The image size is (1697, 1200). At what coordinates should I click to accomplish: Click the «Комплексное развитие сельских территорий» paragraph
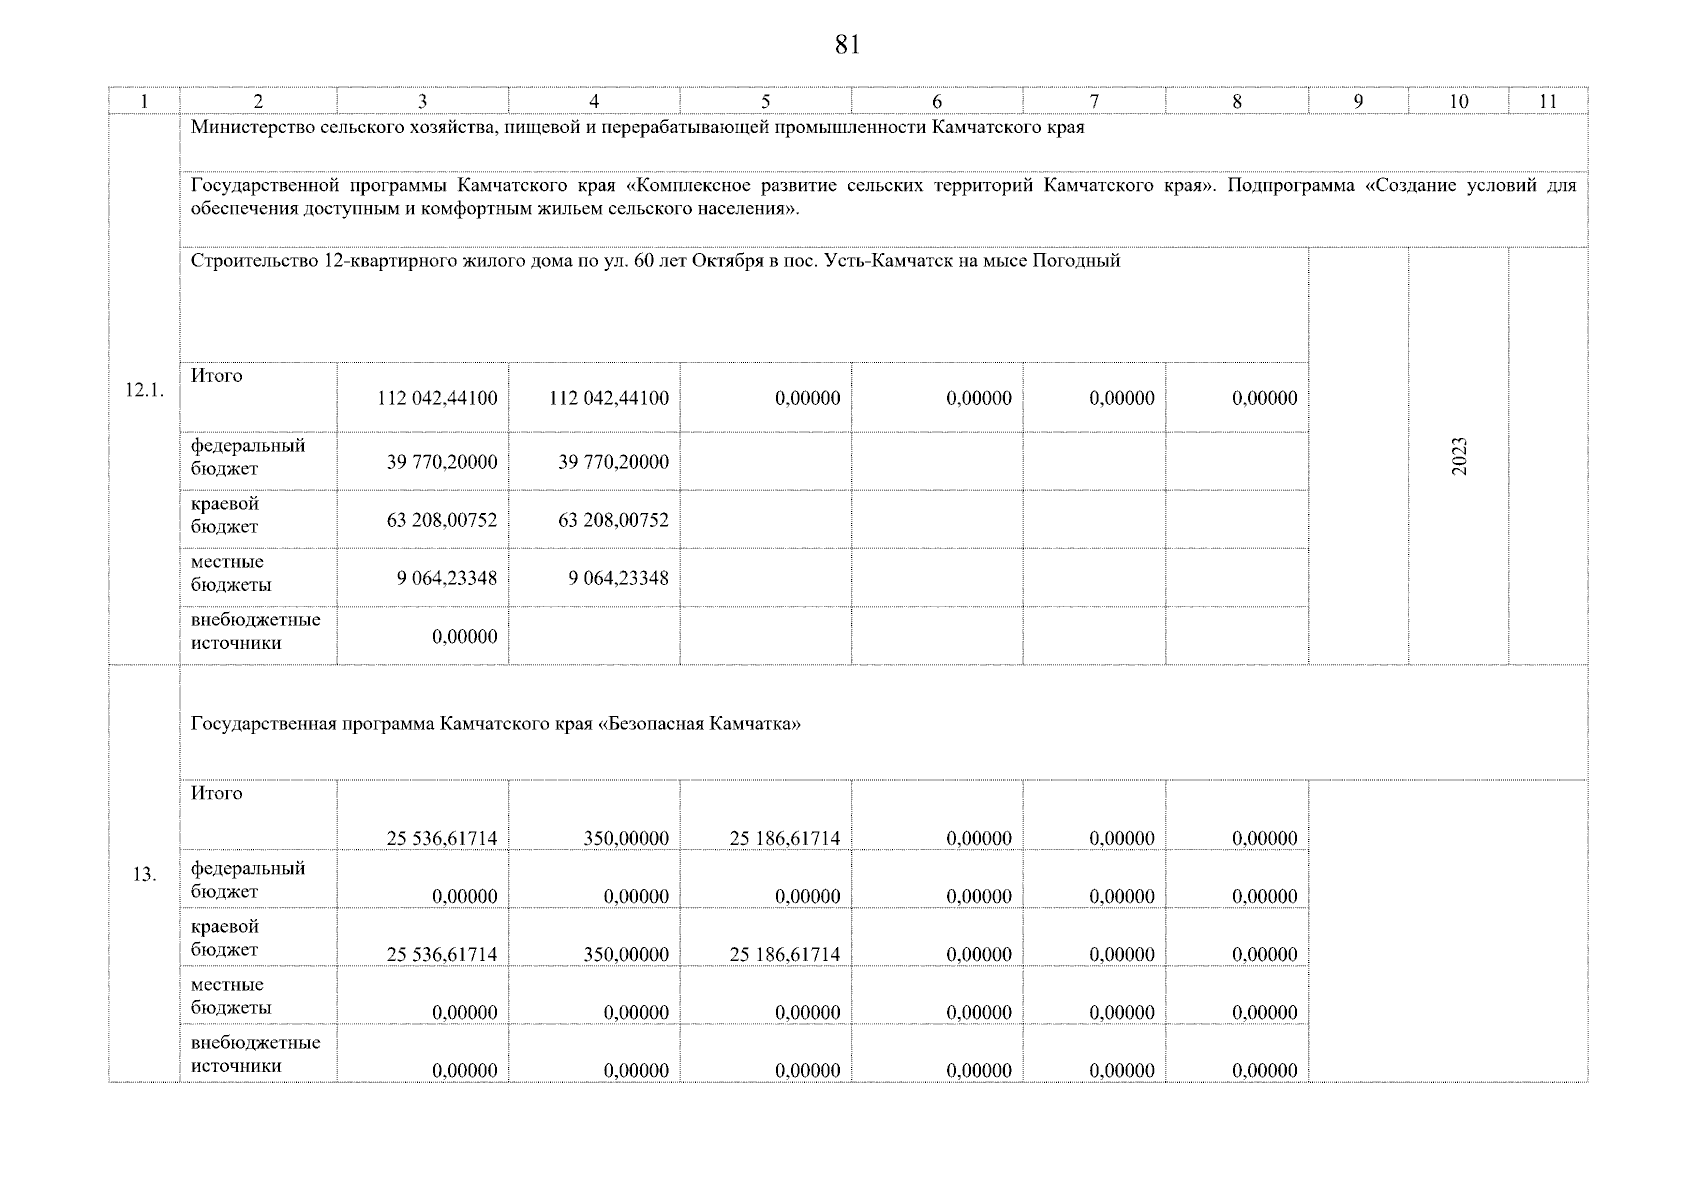click(883, 197)
